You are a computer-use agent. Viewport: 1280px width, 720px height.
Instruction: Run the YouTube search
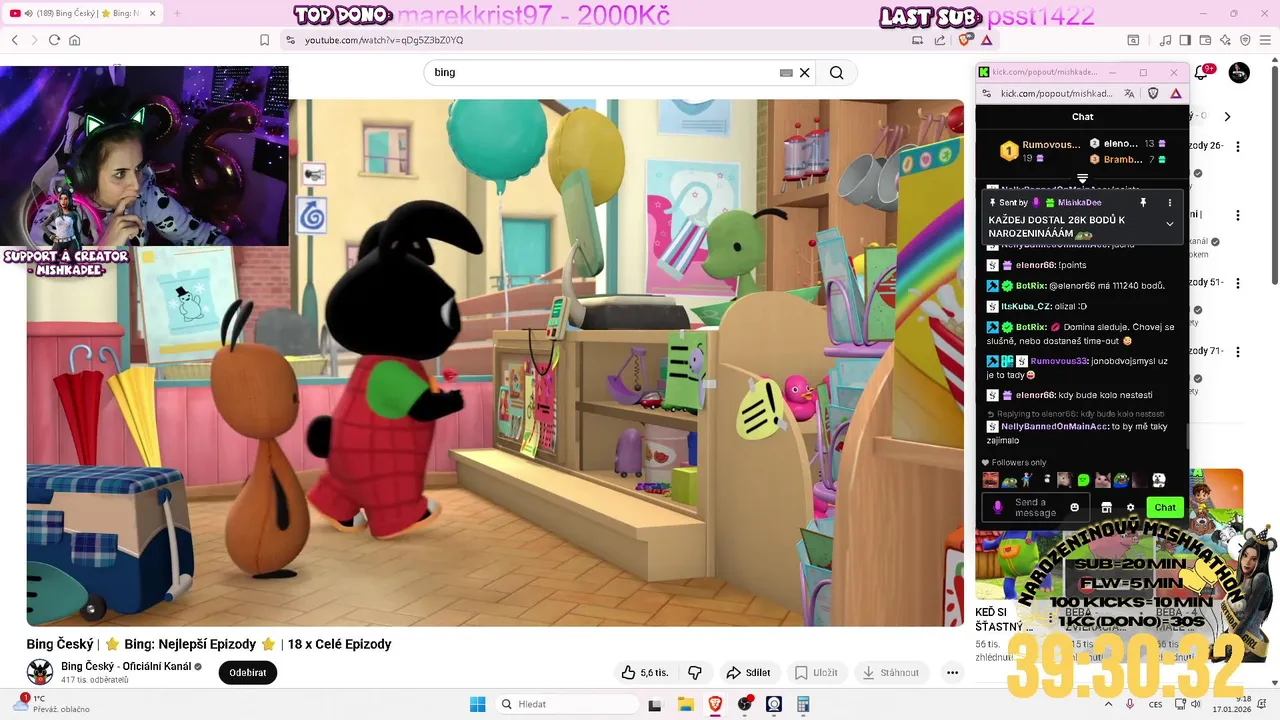click(837, 72)
